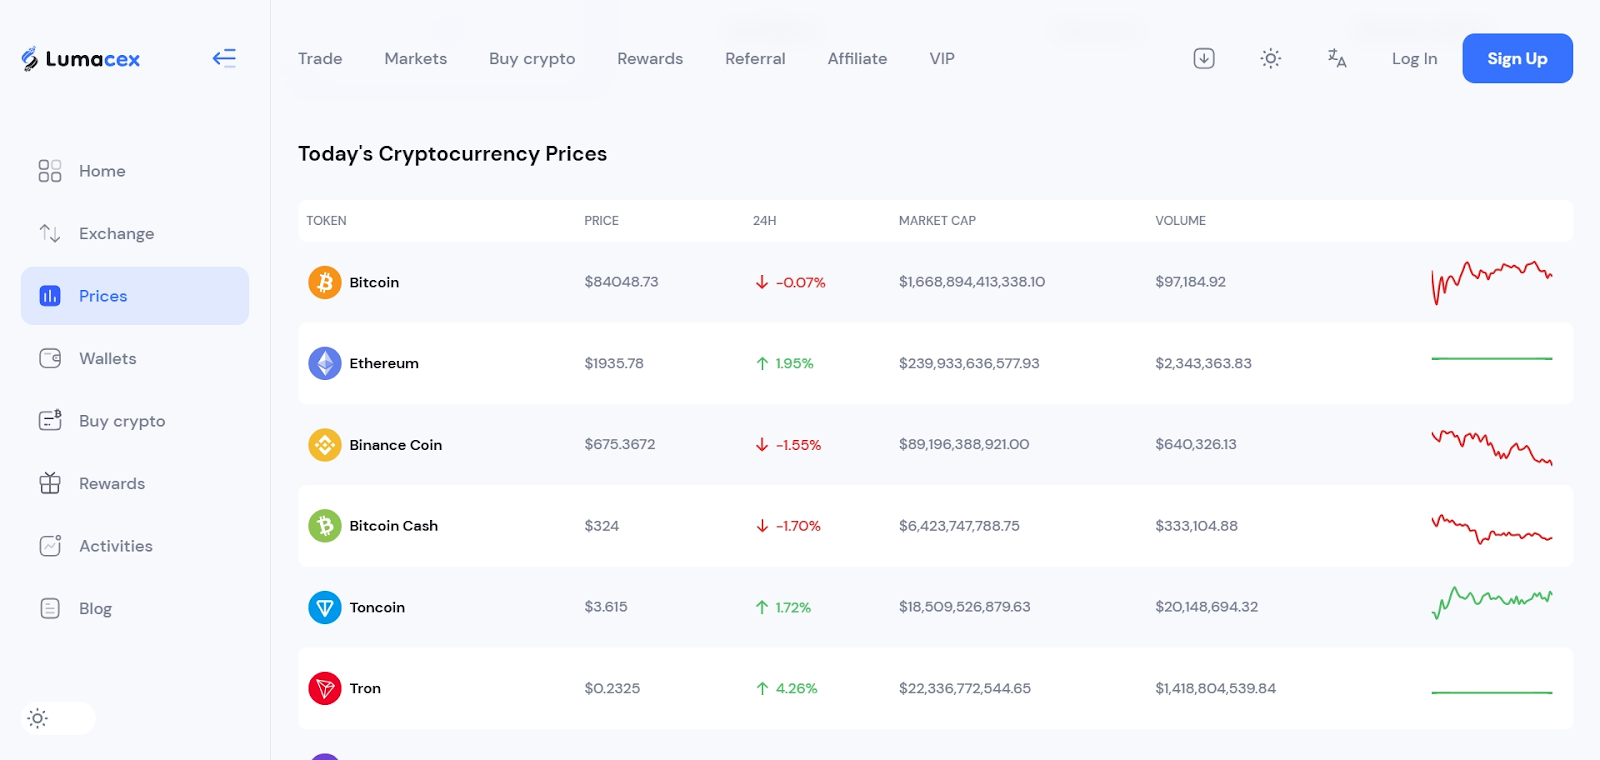Open language selector translate icon
The image size is (1600, 760).
(x=1337, y=58)
